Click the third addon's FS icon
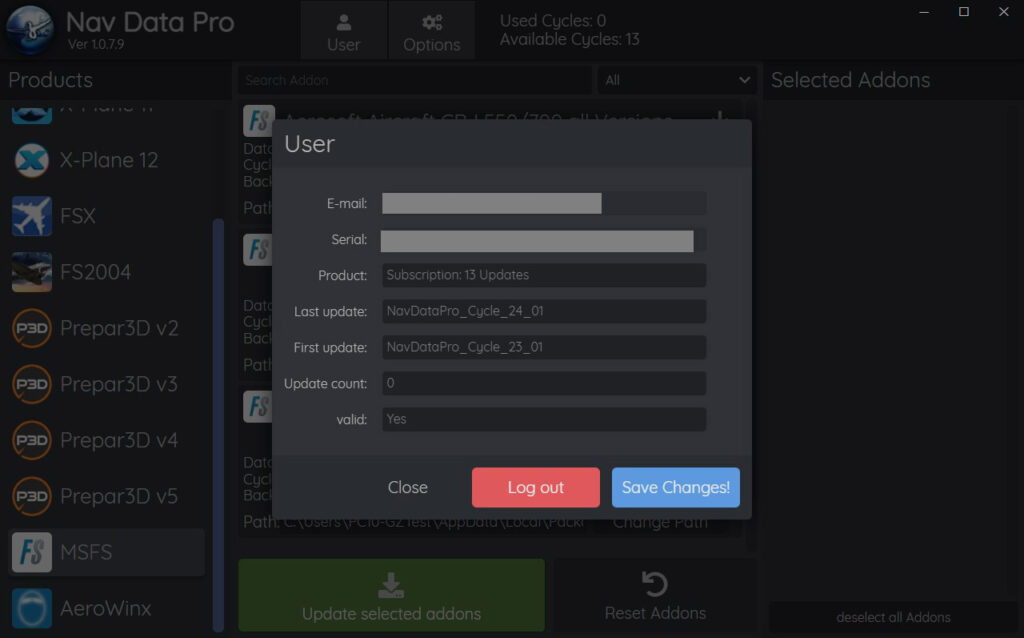The height and width of the screenshot is (638, 1024). [258, 406]
